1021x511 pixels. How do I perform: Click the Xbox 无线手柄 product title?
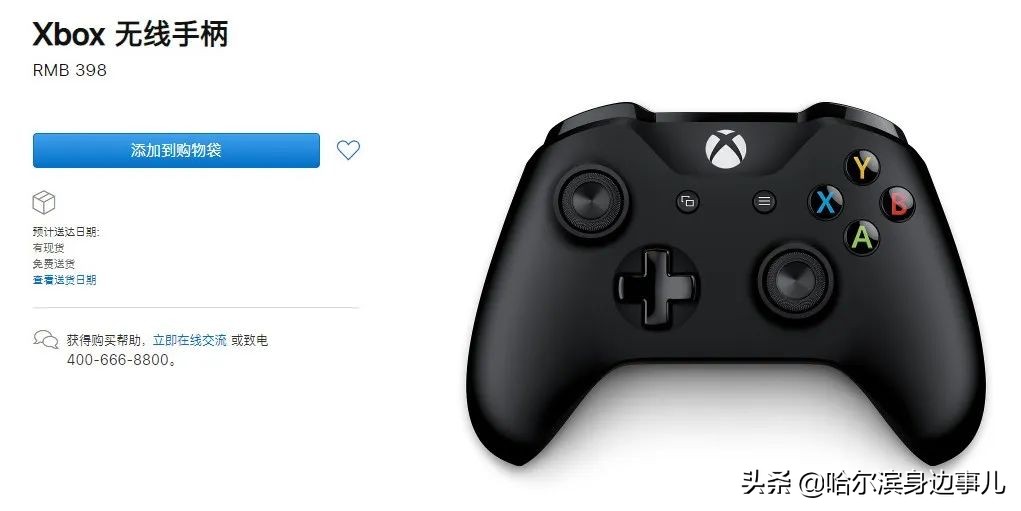point(130,34)
